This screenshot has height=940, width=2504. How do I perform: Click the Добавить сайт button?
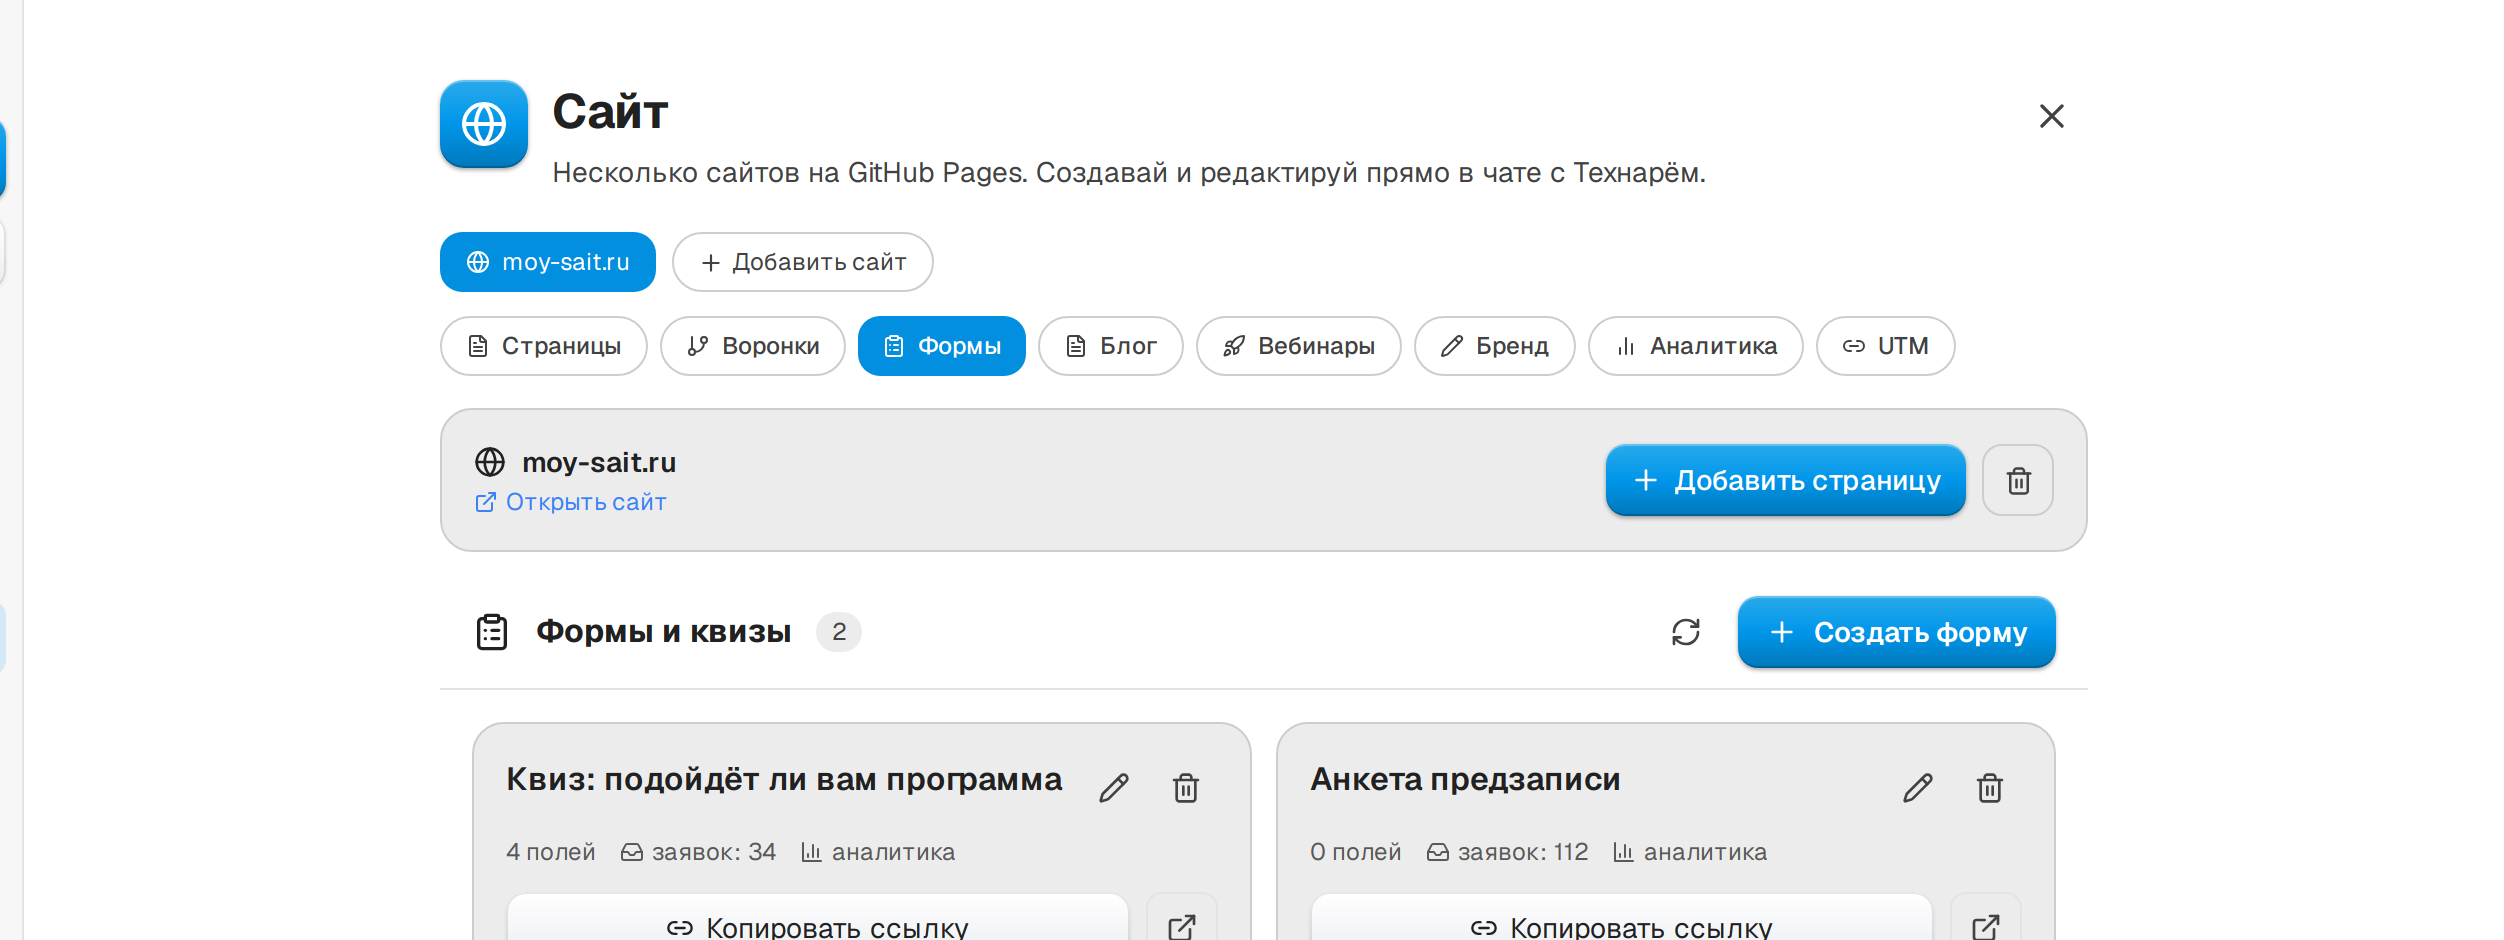803,262
